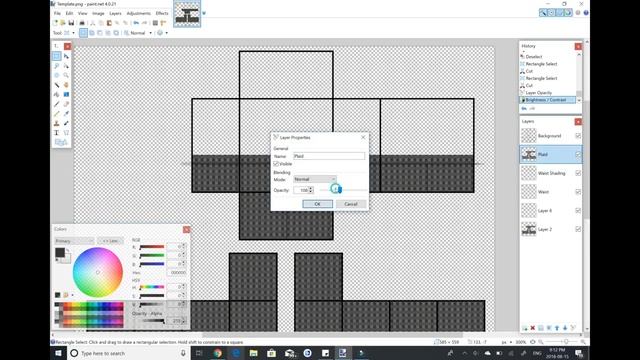
Task: Toggle visibility checkbox of Layer 4
Action: (x=578, y=211)
